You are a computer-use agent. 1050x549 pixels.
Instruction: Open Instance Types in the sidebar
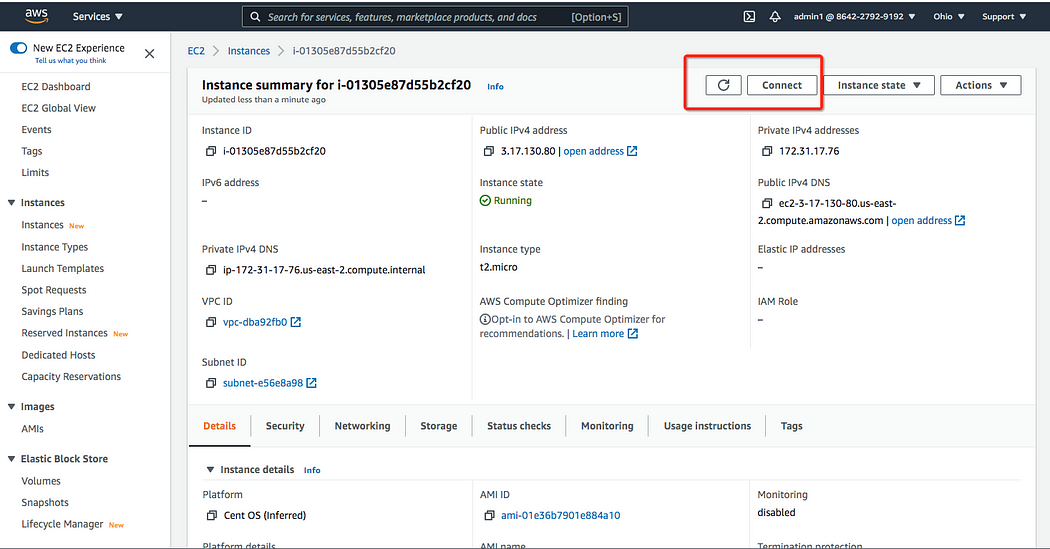pos(54,247)
